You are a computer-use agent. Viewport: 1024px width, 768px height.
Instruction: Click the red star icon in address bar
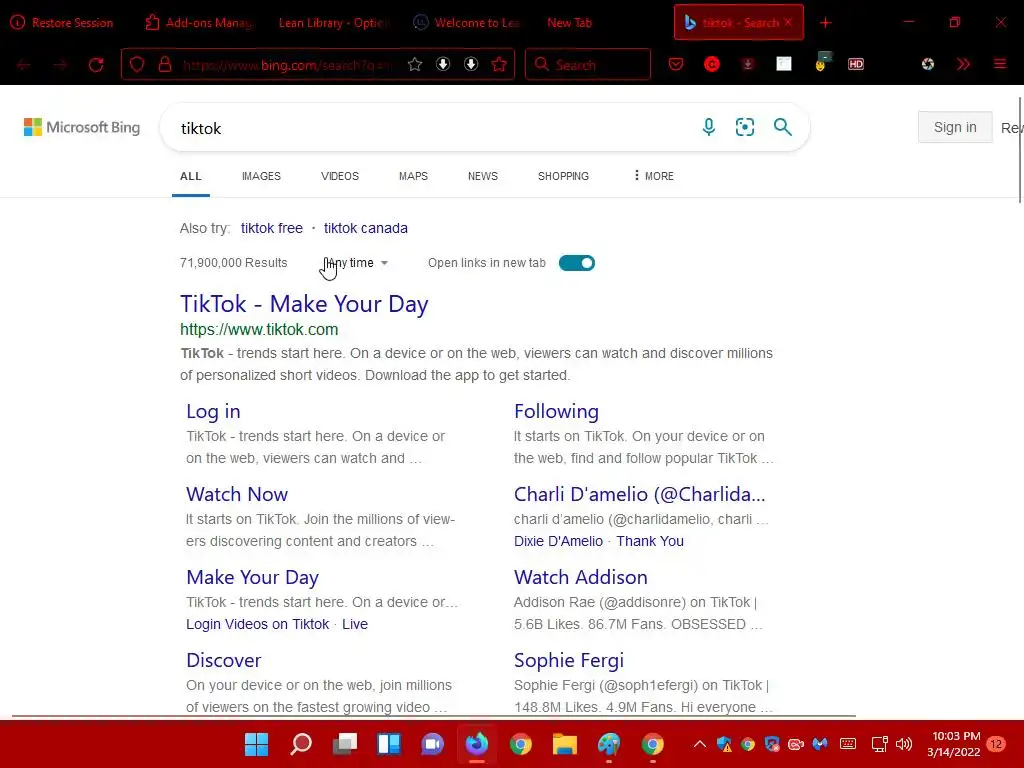(499, 64)
